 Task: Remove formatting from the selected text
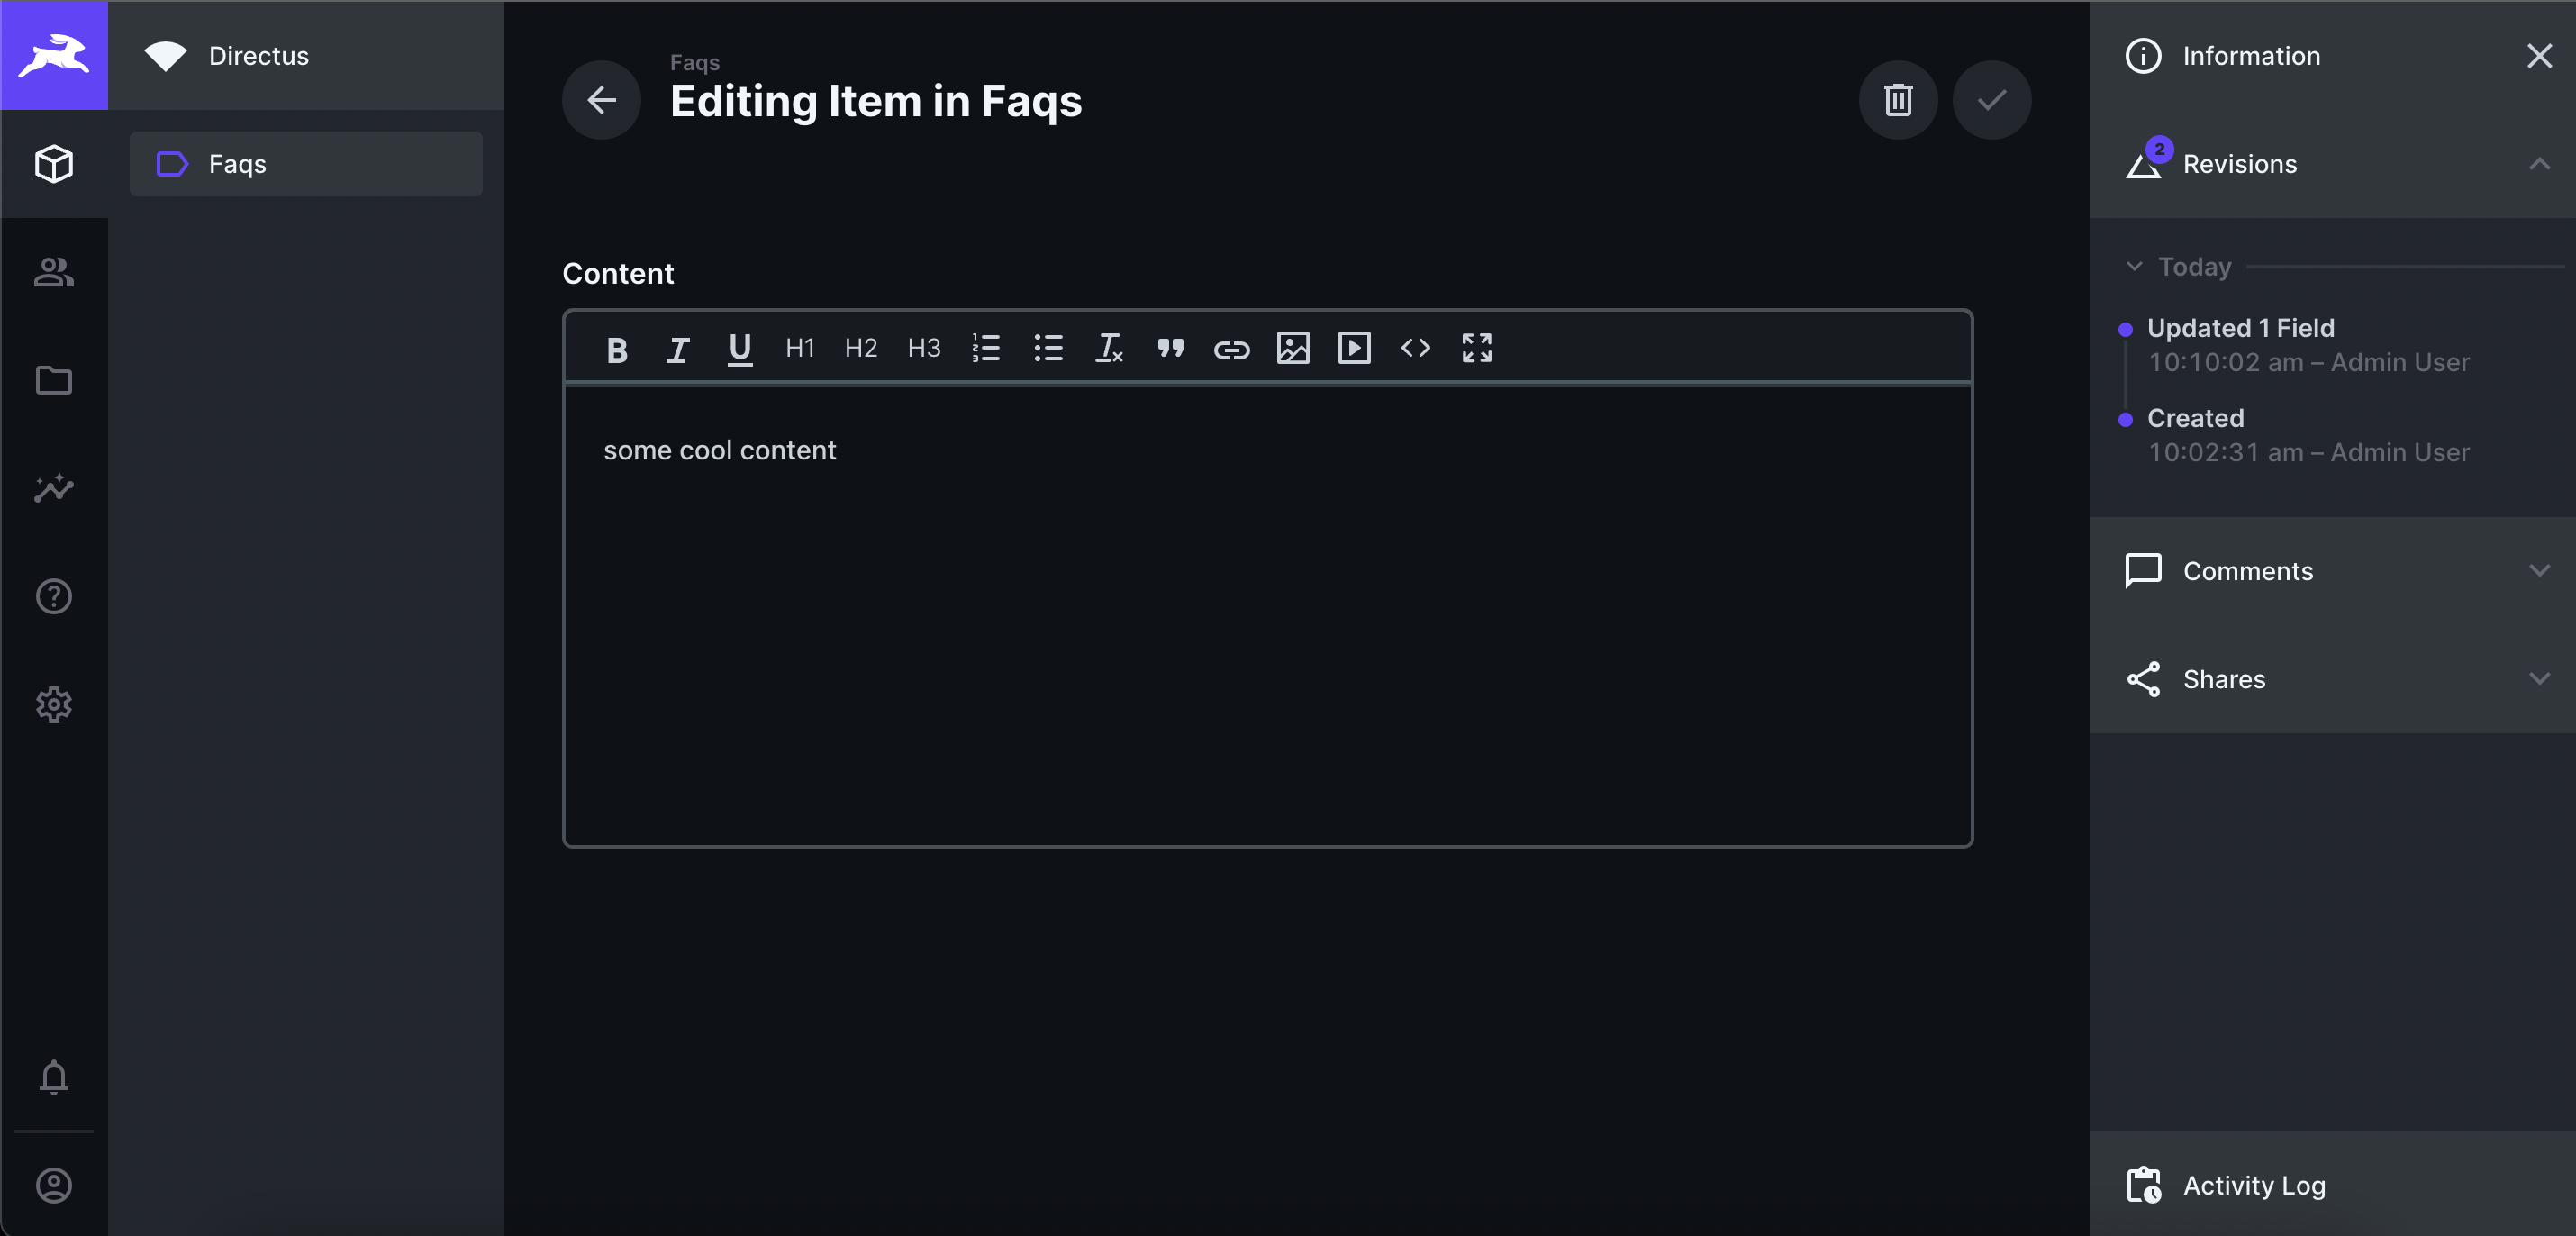(1109, 349)
